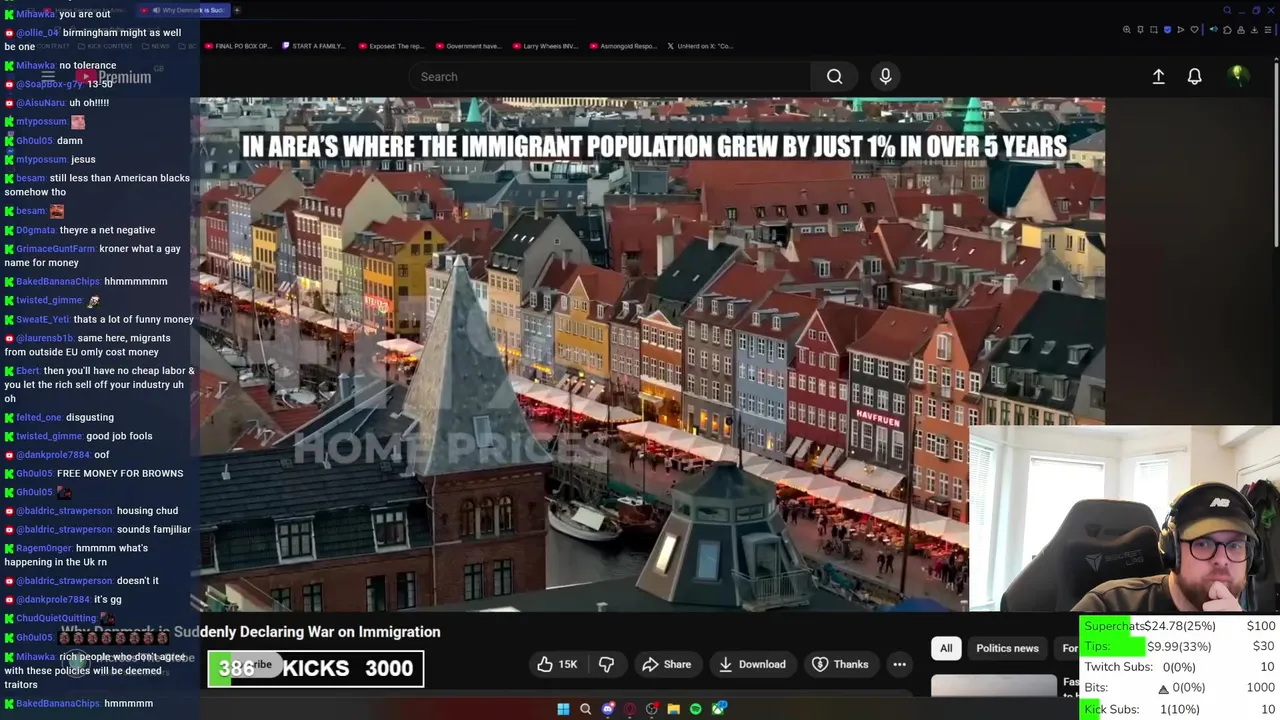Open UnHerd on X bookmark

[x=700, y=46]
